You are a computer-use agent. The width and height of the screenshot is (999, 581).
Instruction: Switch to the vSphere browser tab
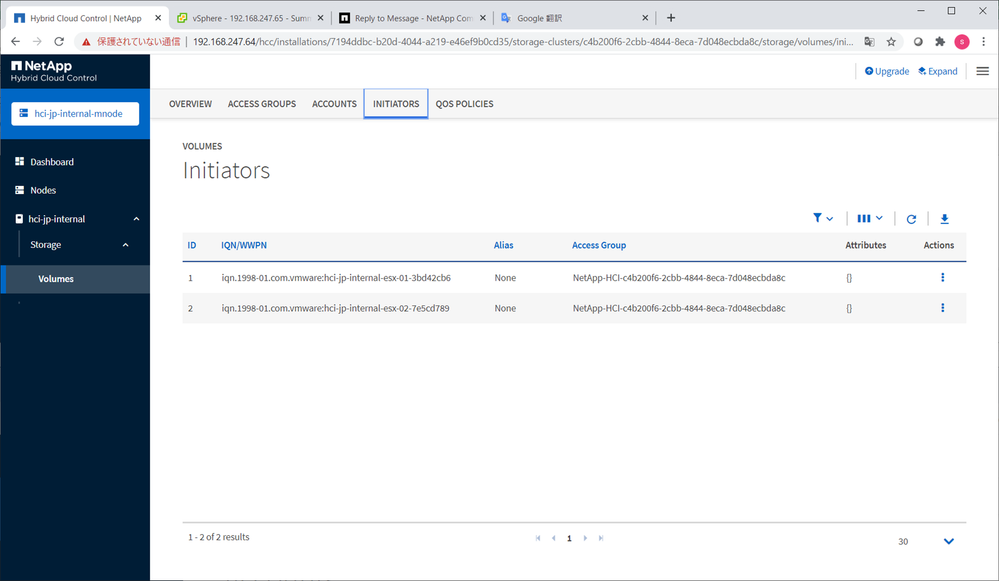[250, 18]
